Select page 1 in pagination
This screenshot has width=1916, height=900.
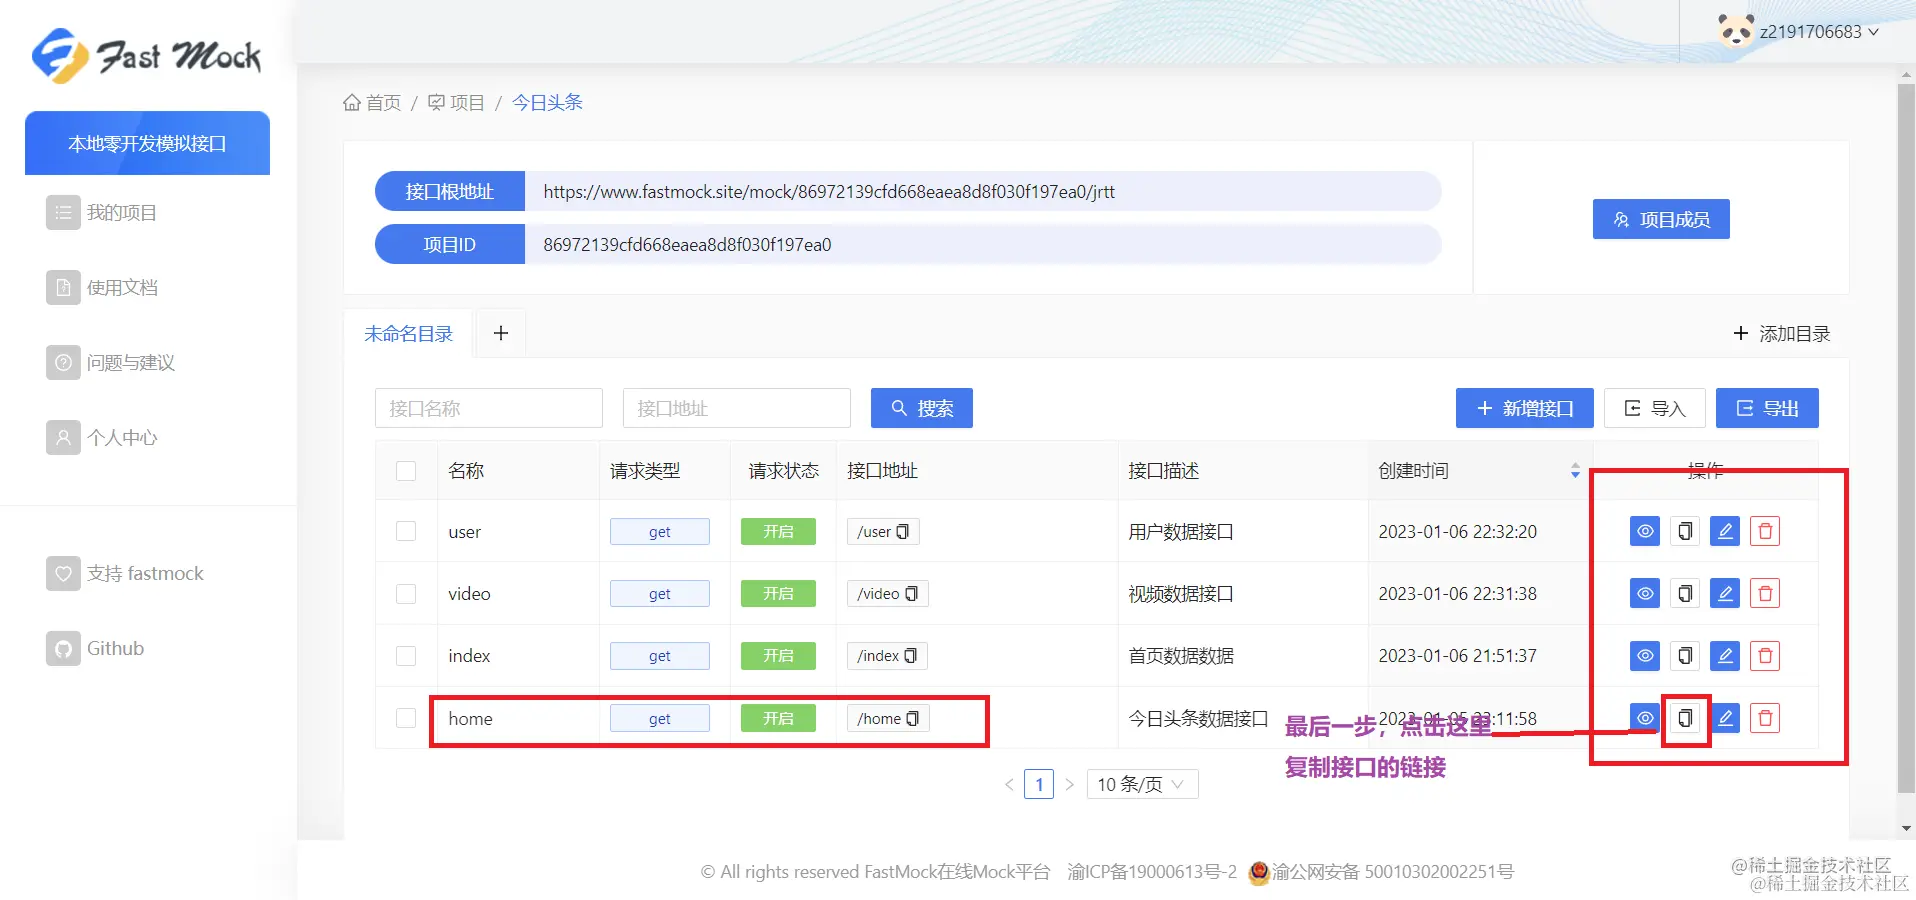click(x=1039, y=784)
